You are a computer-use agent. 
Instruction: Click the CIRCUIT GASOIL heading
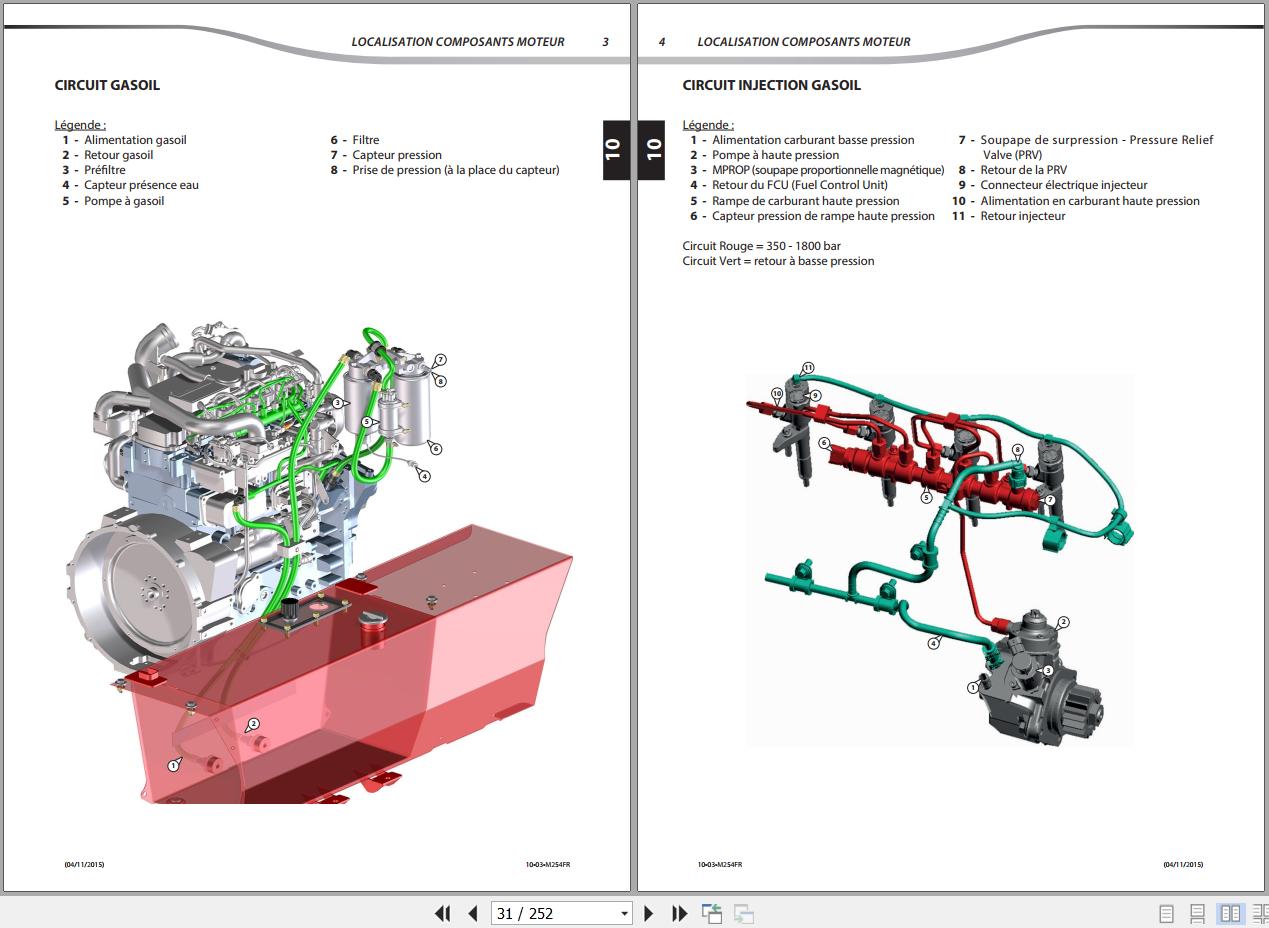click(107, 85)
